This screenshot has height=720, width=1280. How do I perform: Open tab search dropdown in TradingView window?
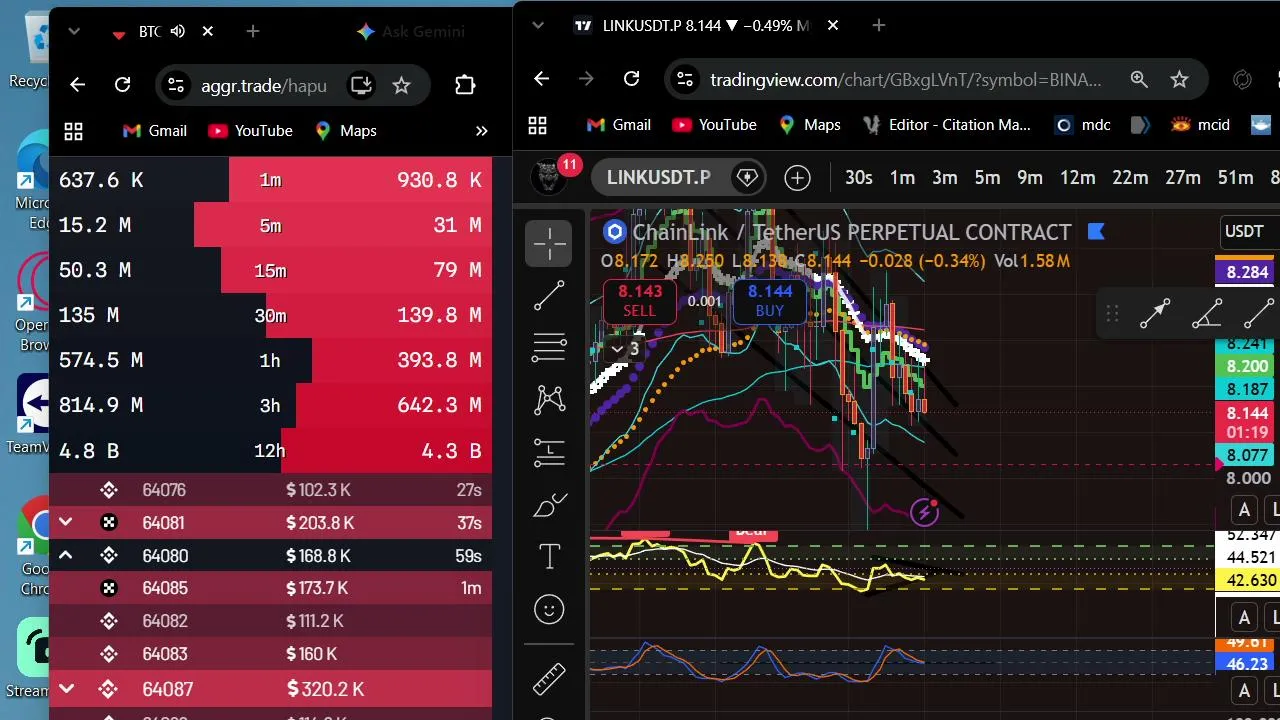coord(537,25)
